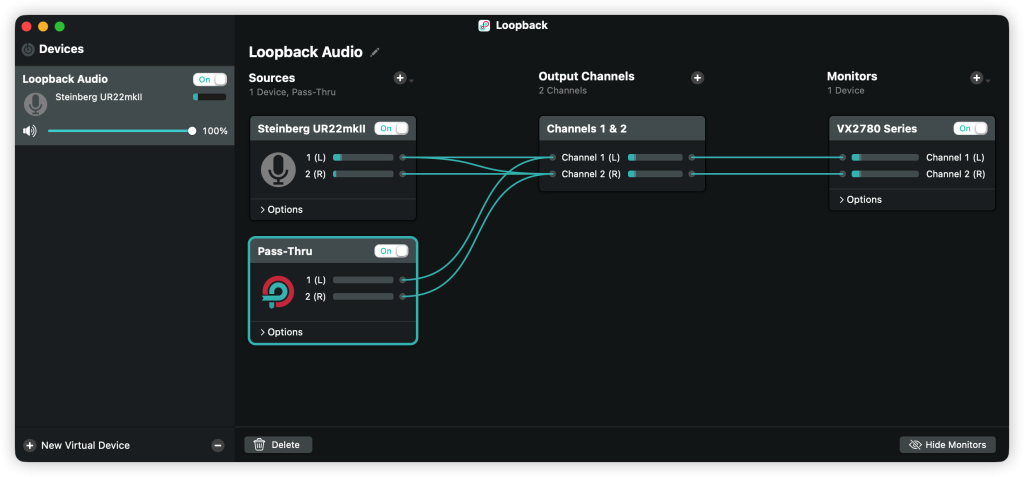Image resolution: width=1024 pixels, height=477 pixels.
Task: Toggle the Loopback Audio device On switch
Action: pos(210,79)
